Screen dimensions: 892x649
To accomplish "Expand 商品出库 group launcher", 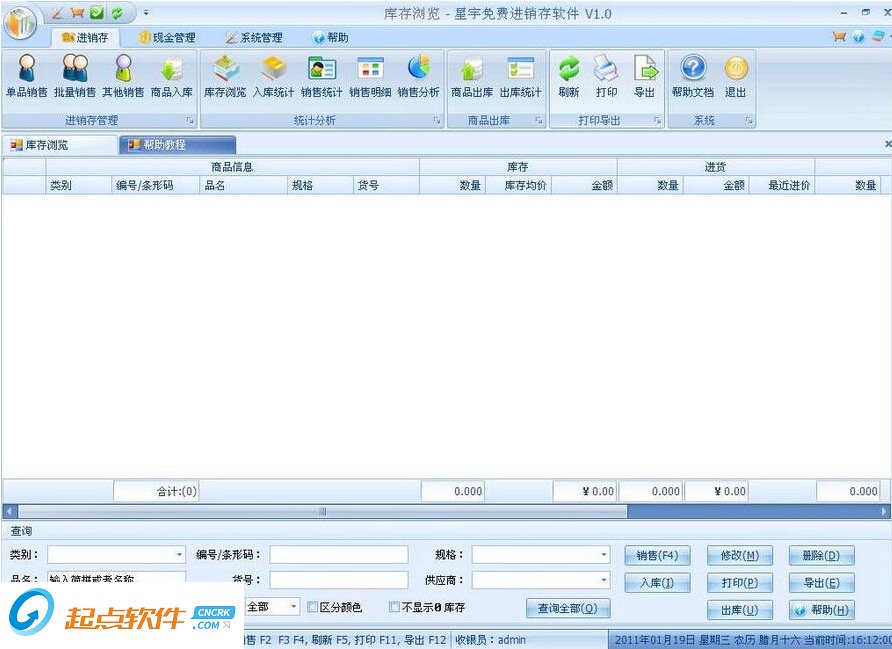I will [x=538, y=121].
